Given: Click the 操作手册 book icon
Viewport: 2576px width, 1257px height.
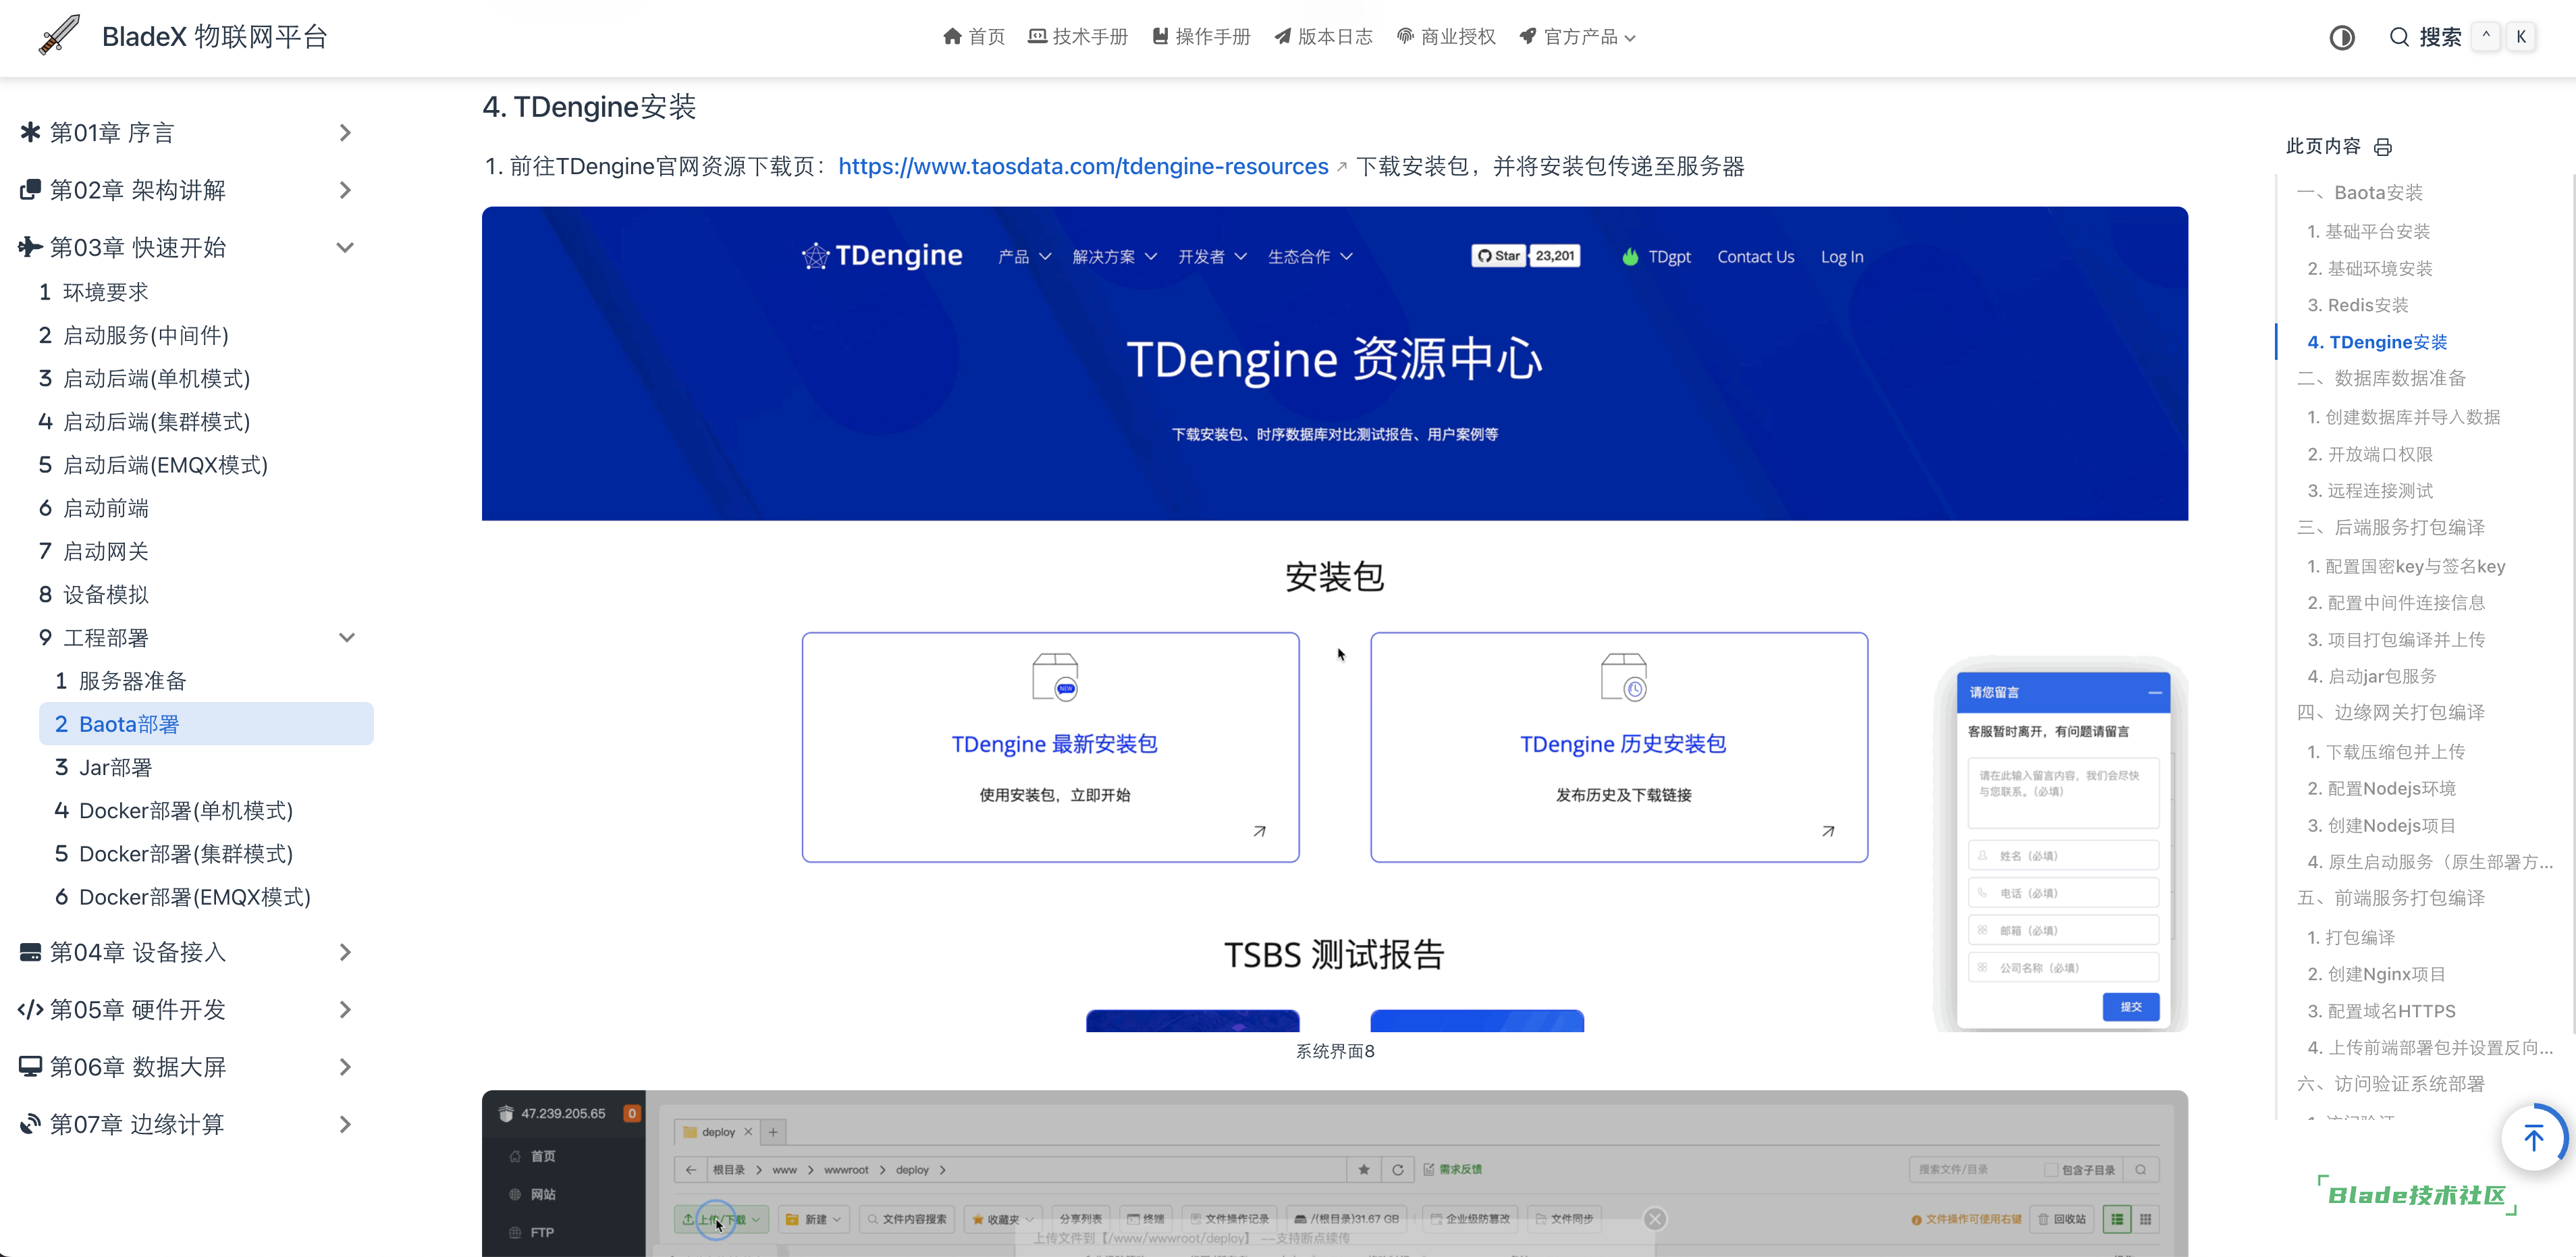Looking at the screenshot, I should click(1160, 37).
